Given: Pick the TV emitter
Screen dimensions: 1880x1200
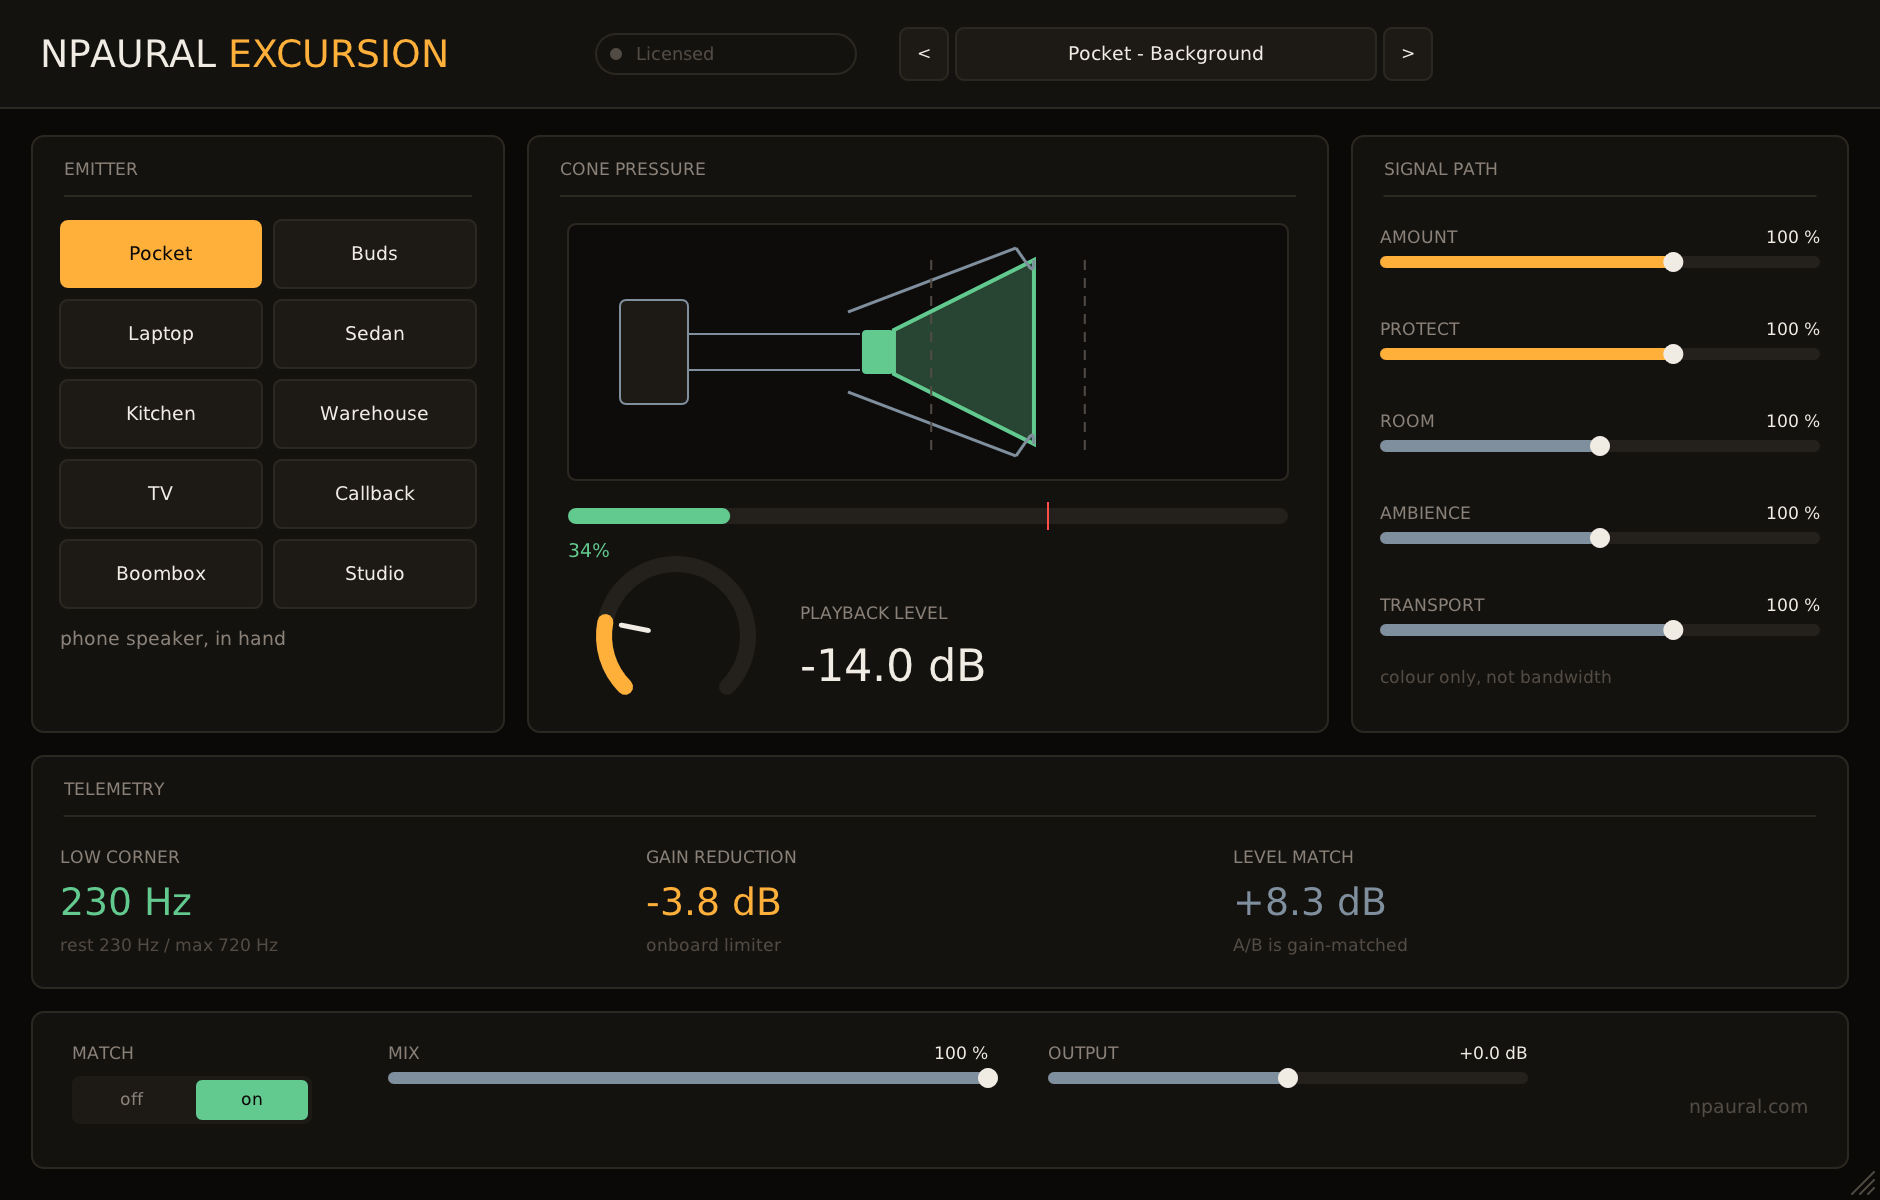Looking at the screenshot, I should point(161,494).
